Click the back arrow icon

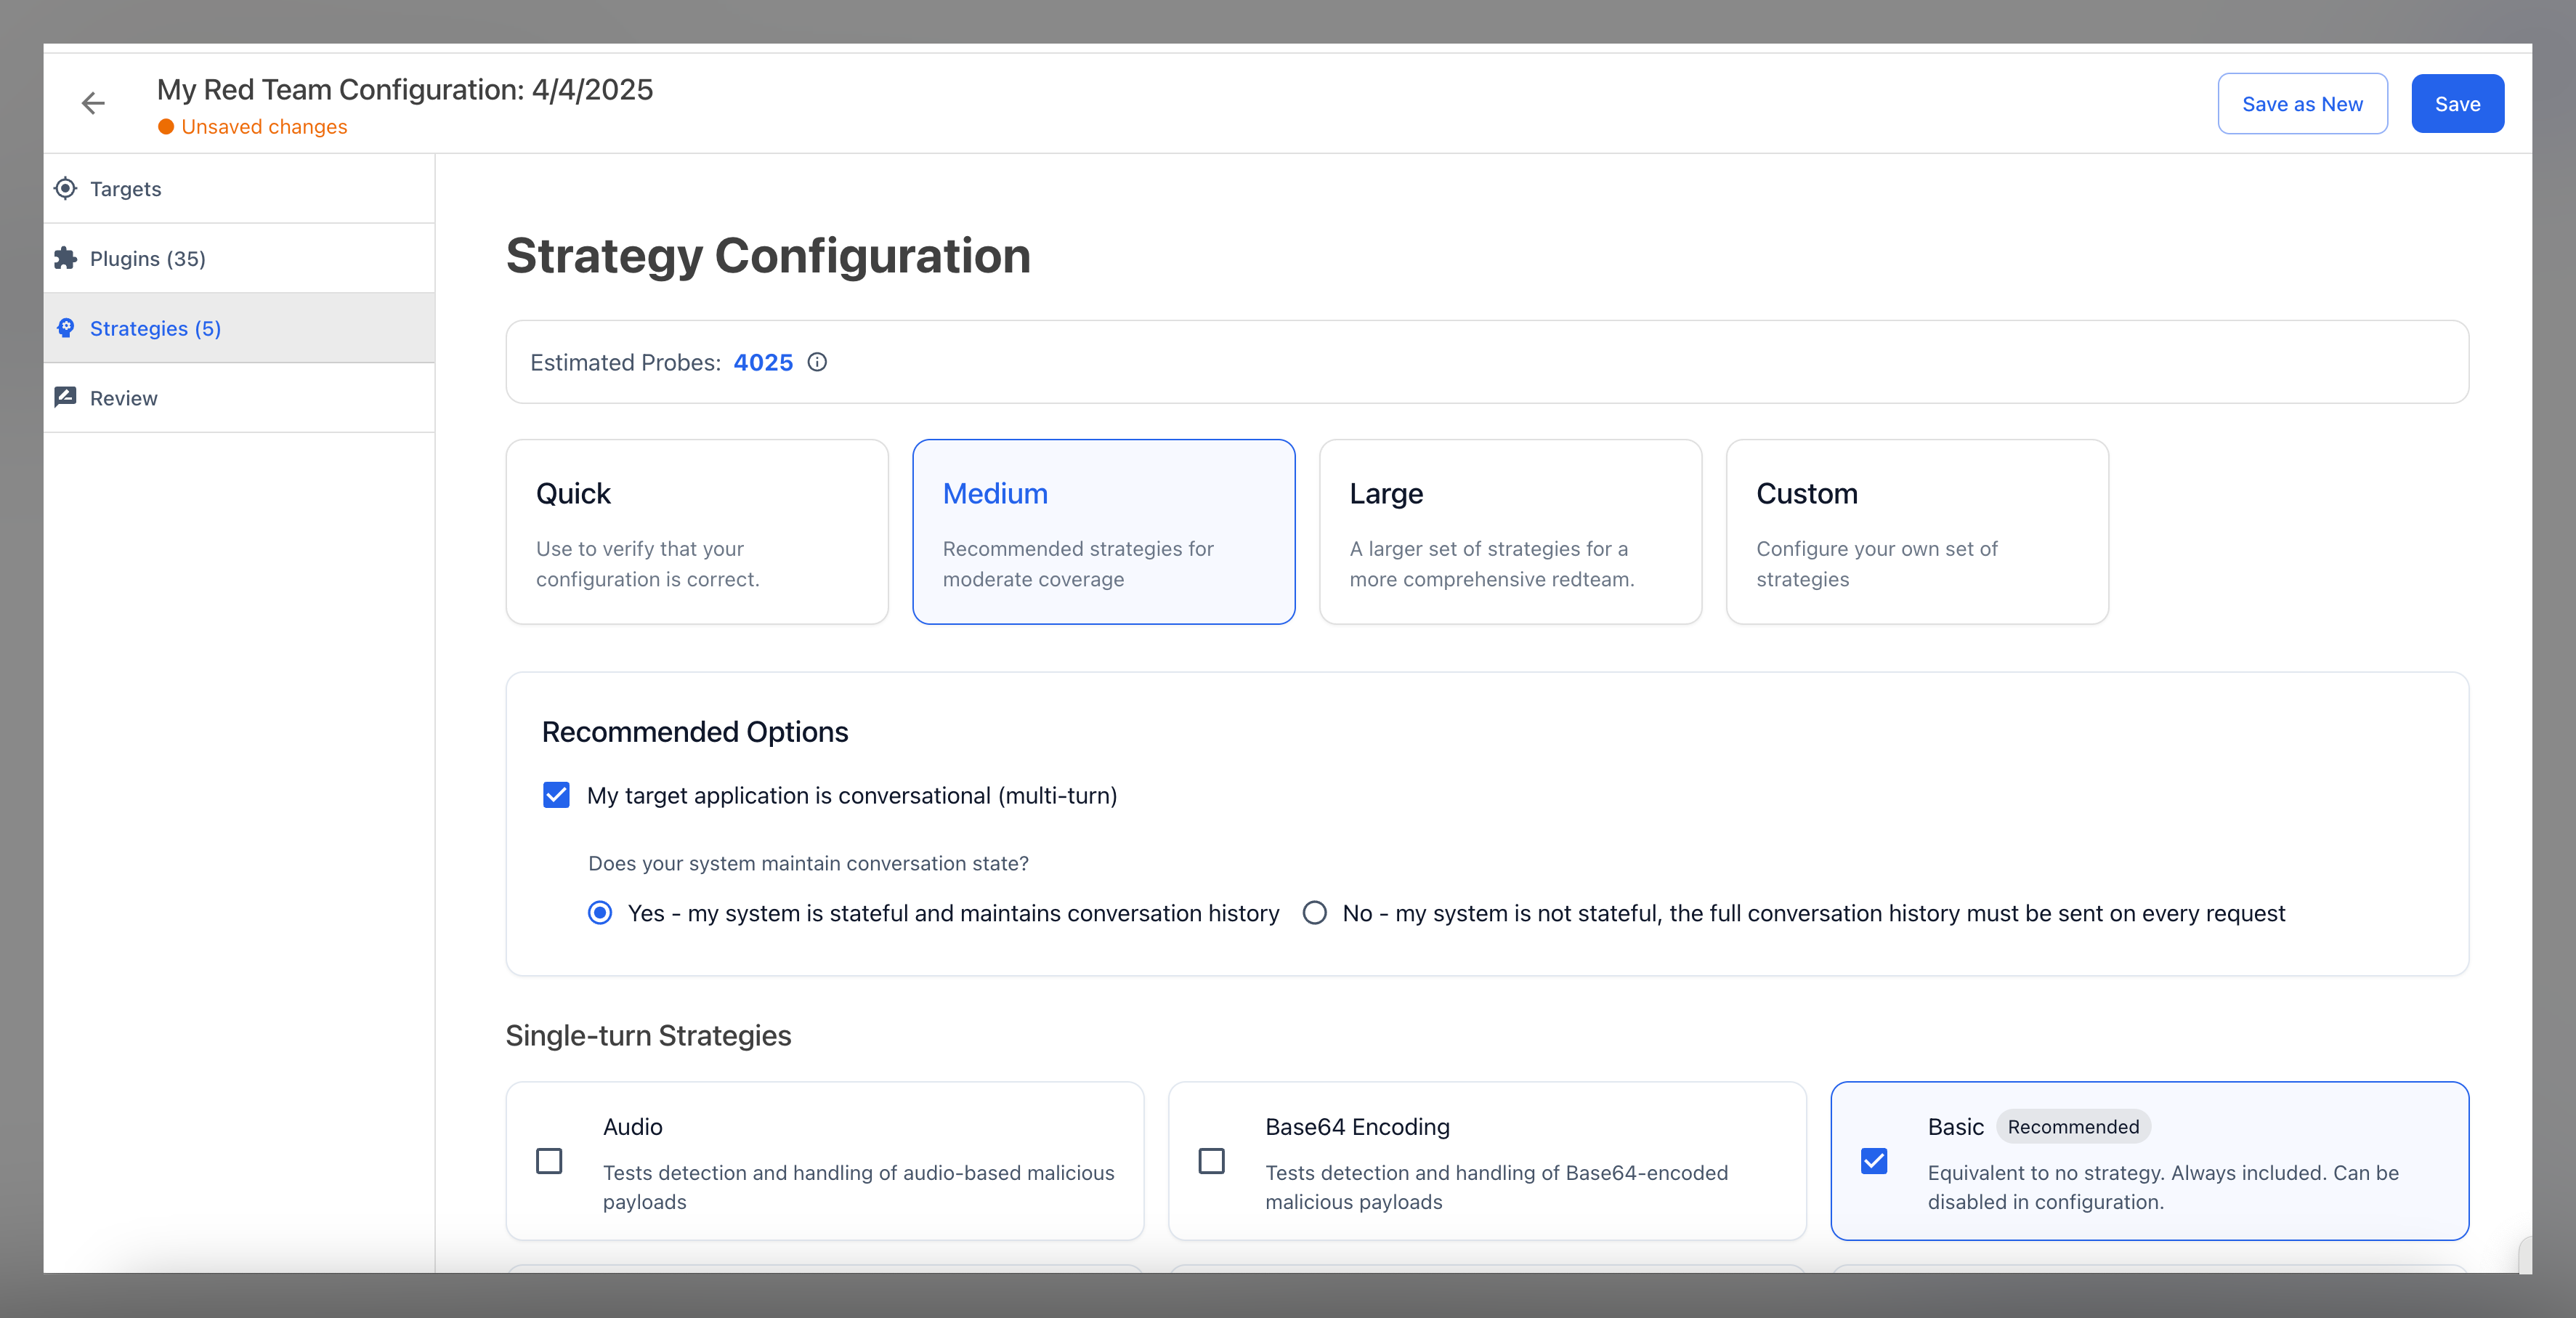tap(93, 103)
